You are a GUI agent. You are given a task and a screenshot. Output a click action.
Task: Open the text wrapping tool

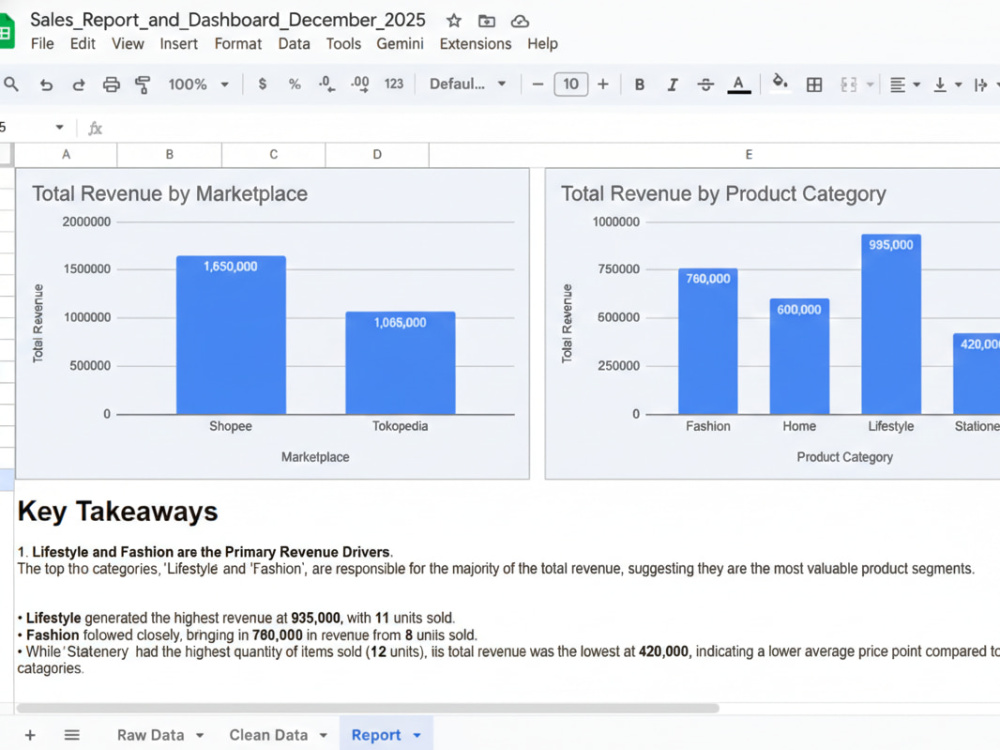point(981,84)
